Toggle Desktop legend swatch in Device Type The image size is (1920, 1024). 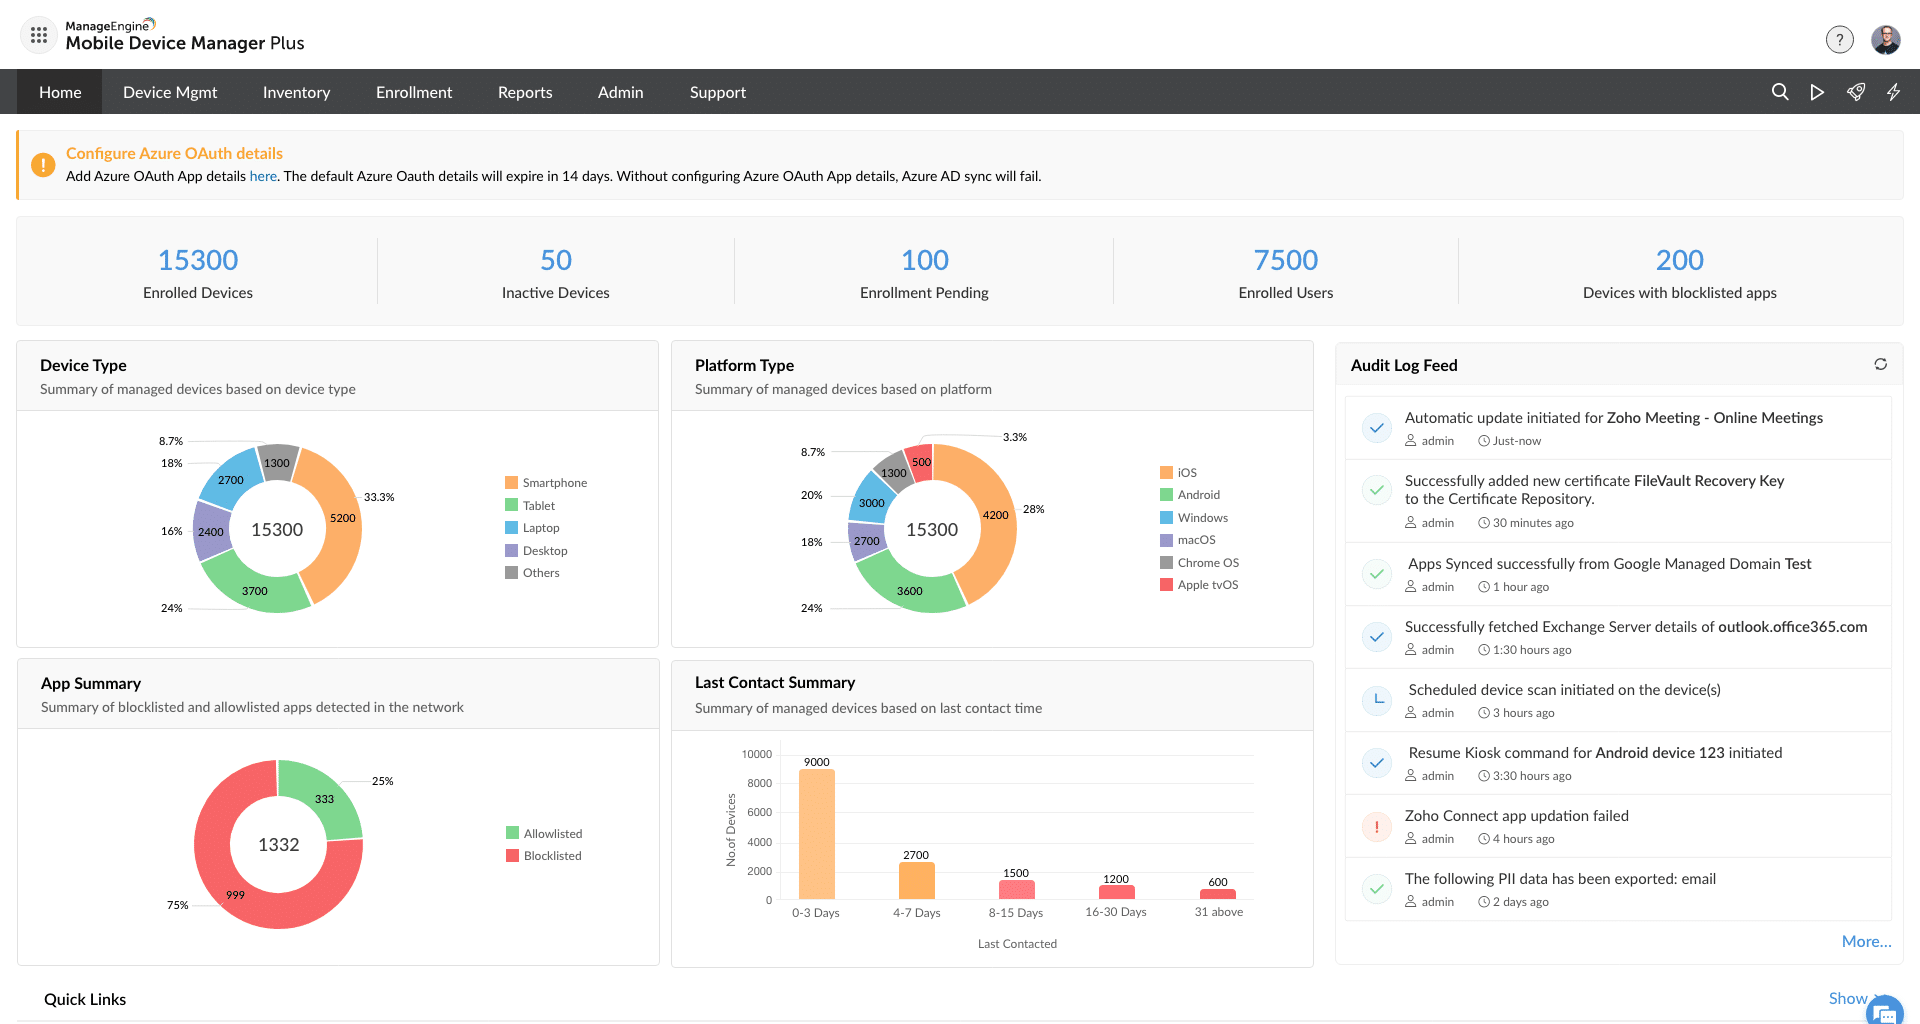512,550
